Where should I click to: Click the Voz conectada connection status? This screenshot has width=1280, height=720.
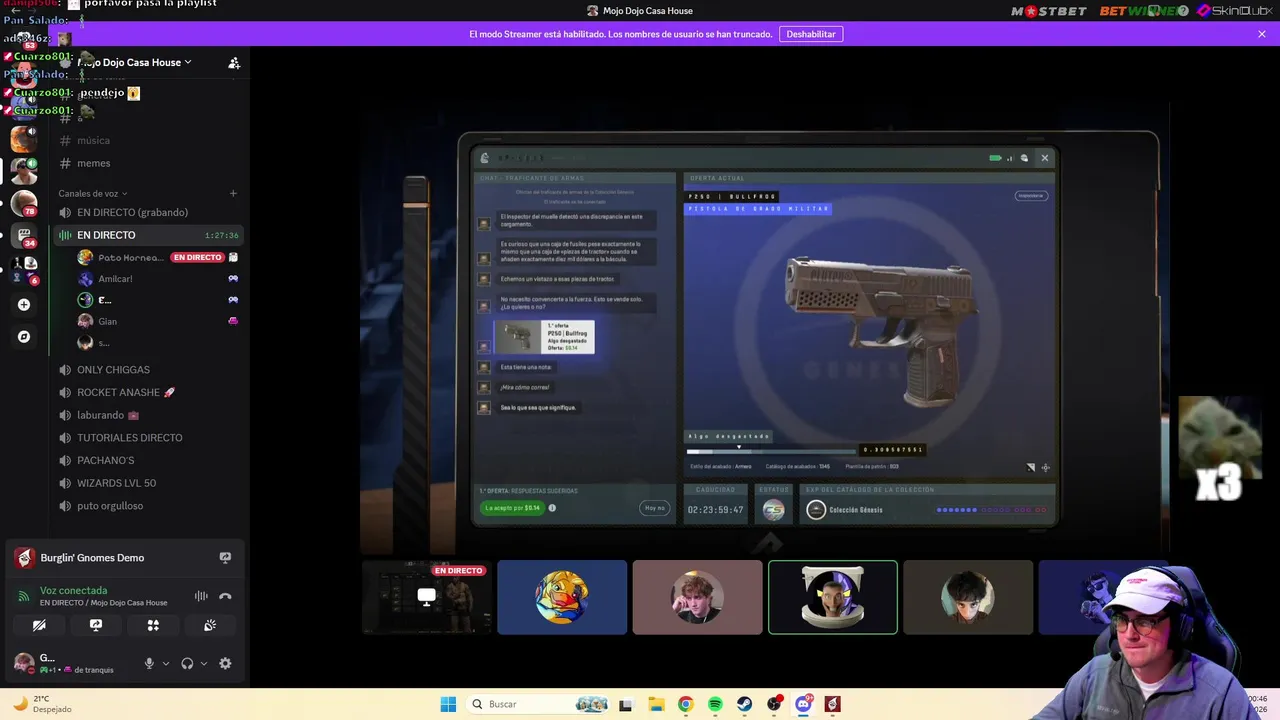(73, 591)
